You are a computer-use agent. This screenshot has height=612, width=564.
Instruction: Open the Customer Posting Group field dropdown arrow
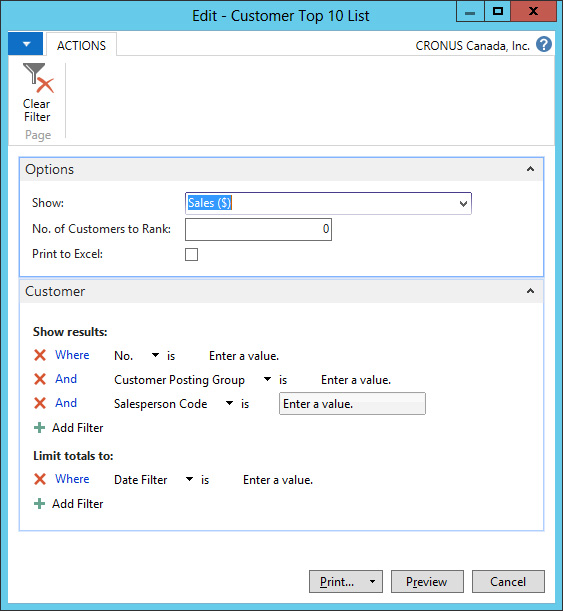pos(267,379)
